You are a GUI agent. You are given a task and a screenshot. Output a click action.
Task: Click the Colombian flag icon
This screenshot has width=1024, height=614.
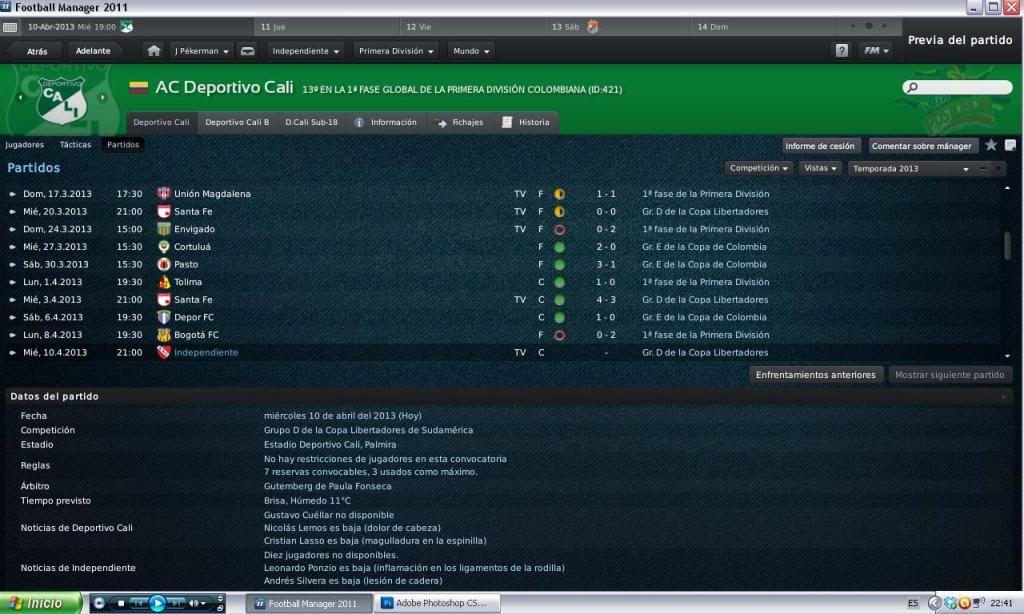click(x=138, y=88)
